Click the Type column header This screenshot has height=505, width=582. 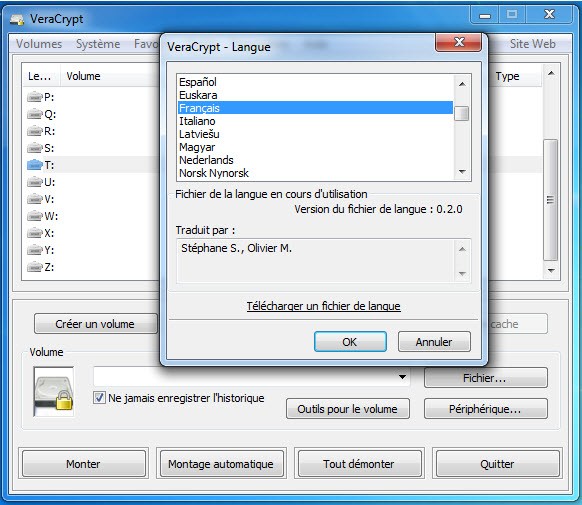tap(516, 76)
